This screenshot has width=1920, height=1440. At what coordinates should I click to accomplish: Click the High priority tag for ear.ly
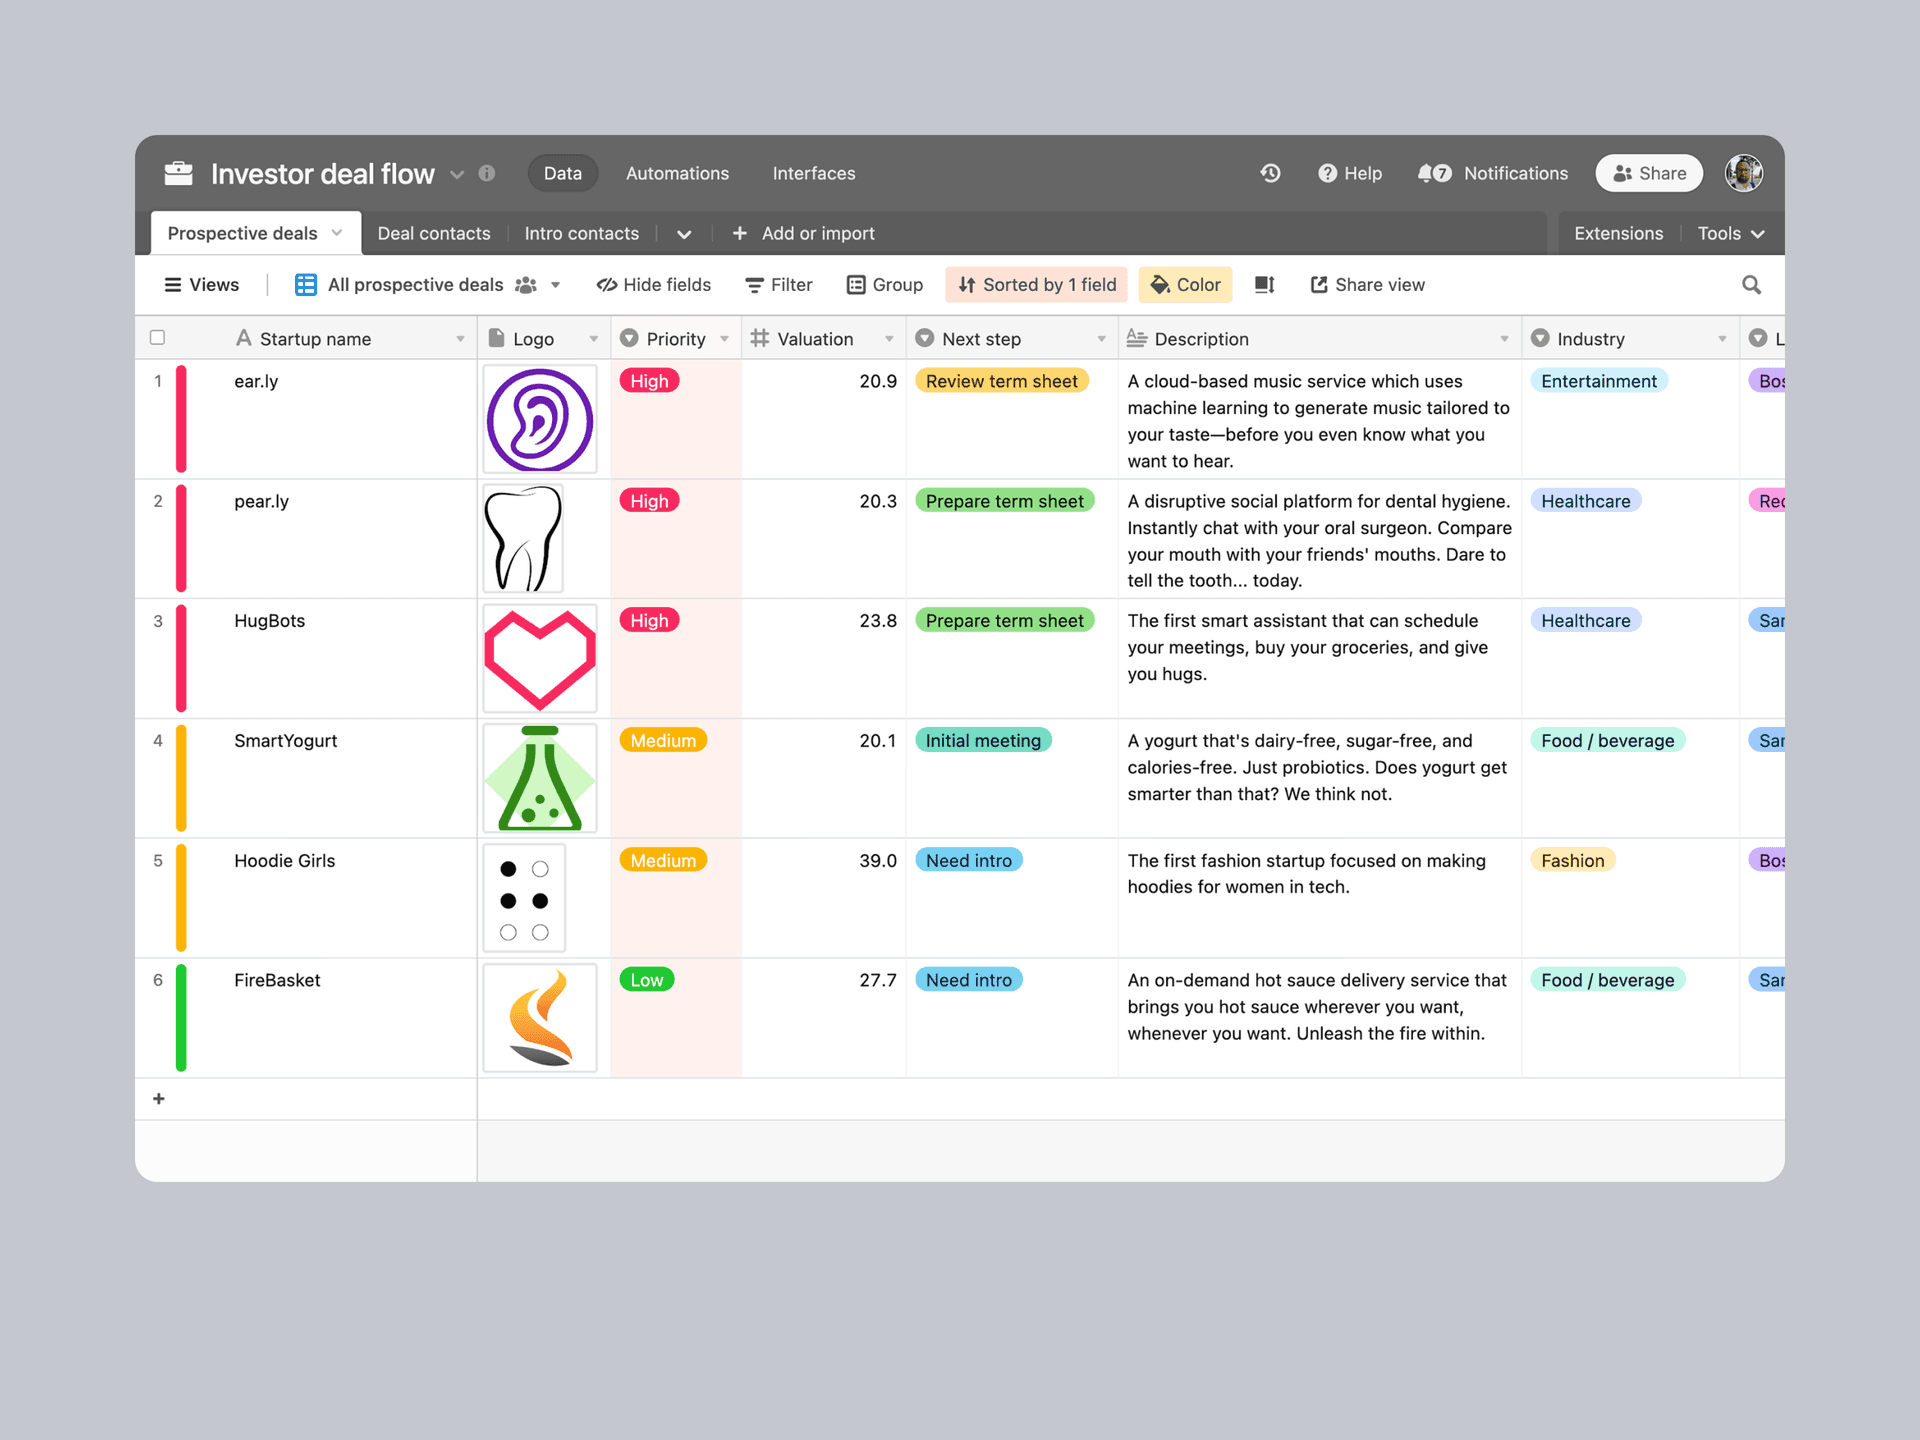pyautogui.click(x=649, y=381)
